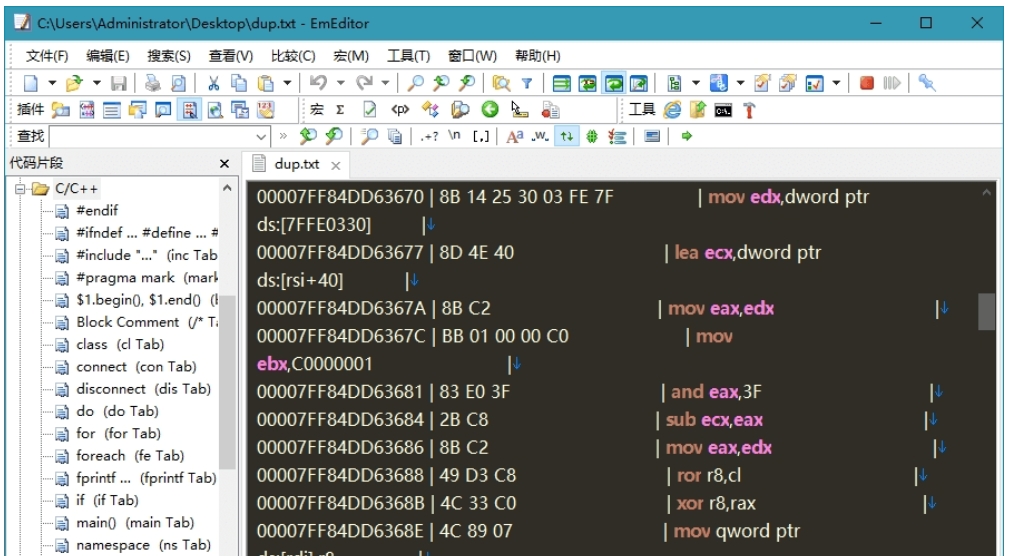Click the Copy icon in the main toolbar

point(239,83)
